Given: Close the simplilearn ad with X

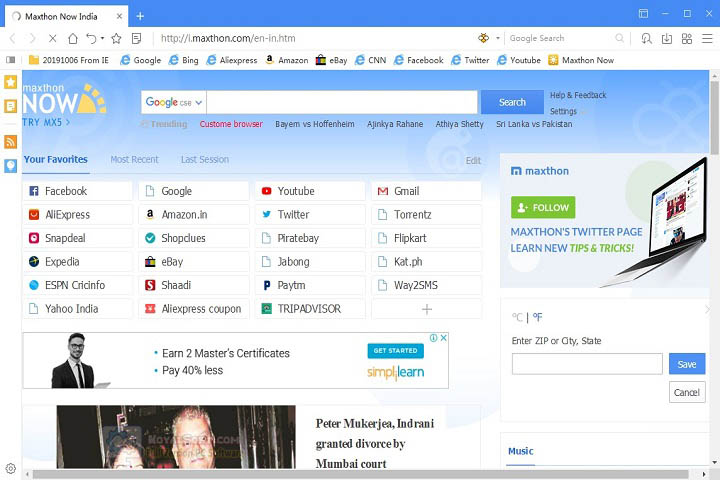Looking at the screenshot, I should pyautogui.click(x=444, y=338).
